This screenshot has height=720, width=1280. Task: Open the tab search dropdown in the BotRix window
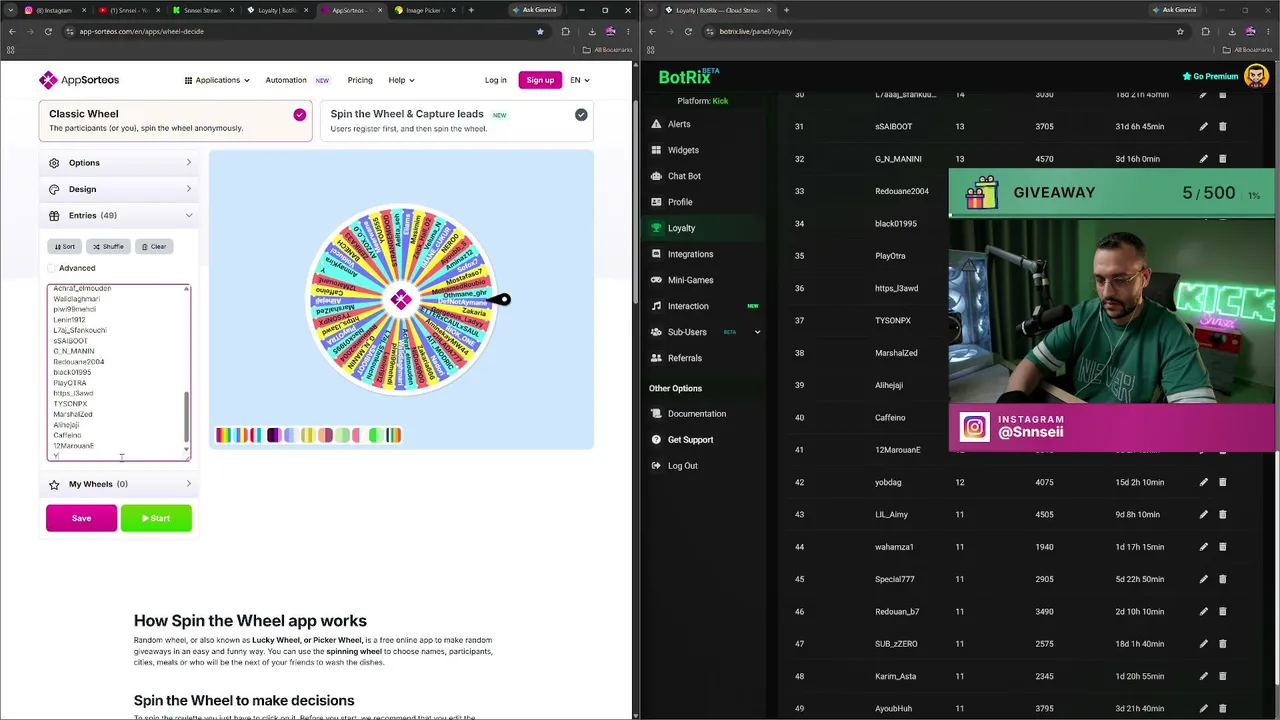pos(651,10)
